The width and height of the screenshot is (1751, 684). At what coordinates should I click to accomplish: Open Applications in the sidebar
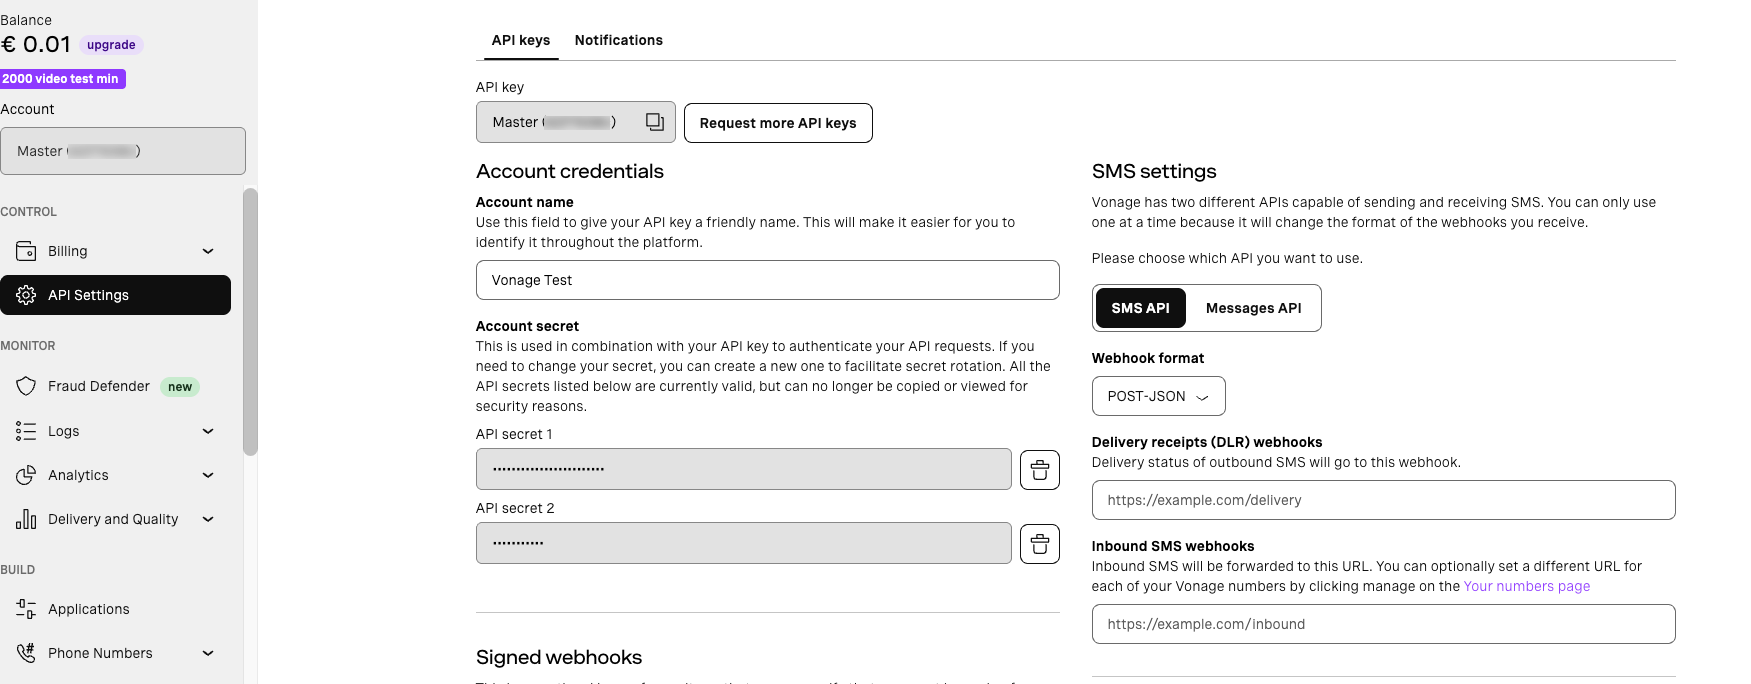click(x=115, y=609)
